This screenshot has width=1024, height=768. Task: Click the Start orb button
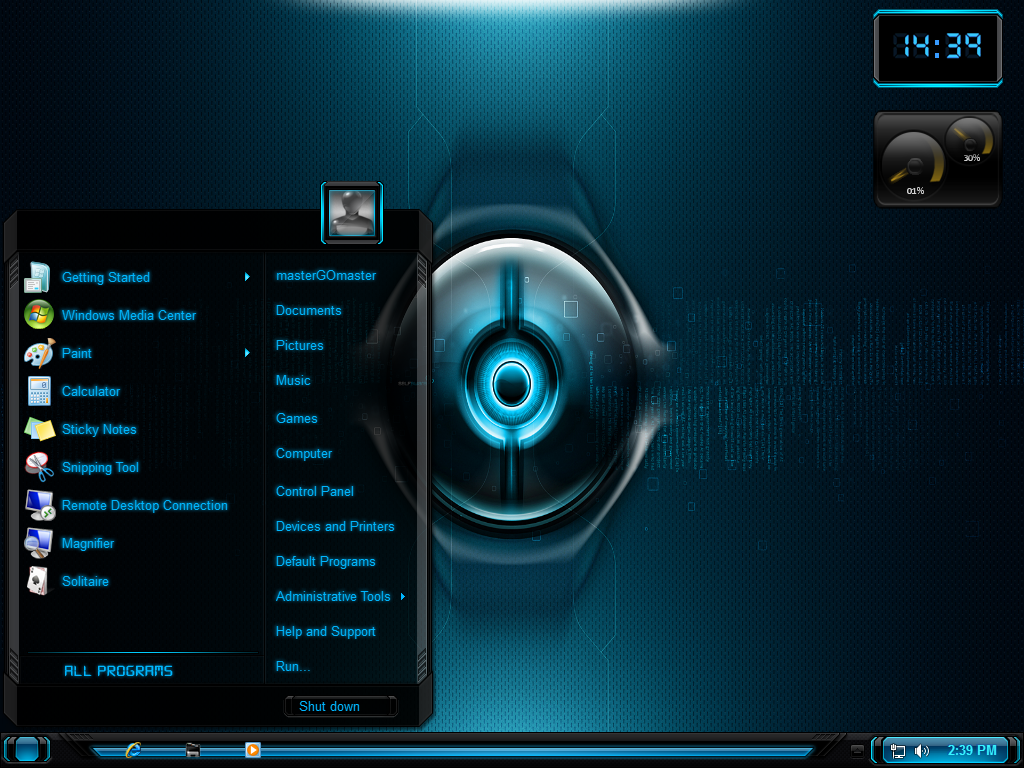coord(27,749)
